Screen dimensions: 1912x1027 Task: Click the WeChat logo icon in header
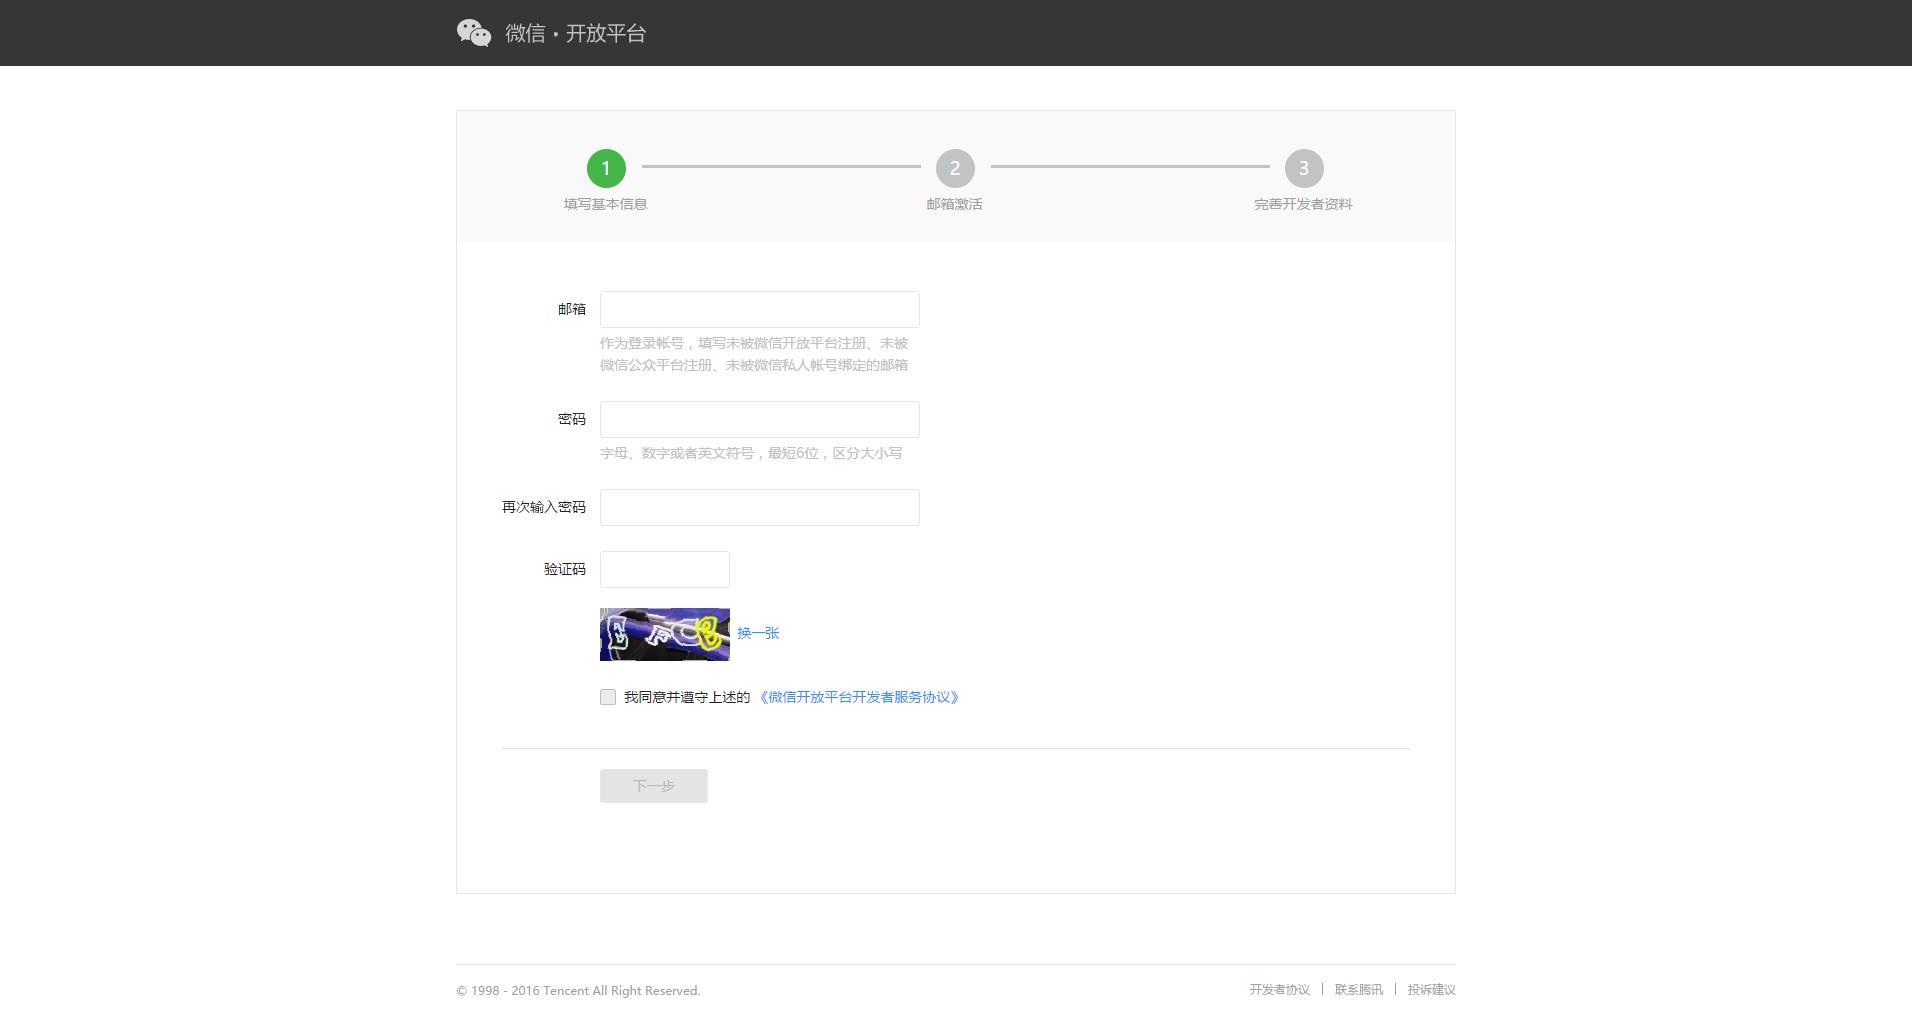pos(474,32)
